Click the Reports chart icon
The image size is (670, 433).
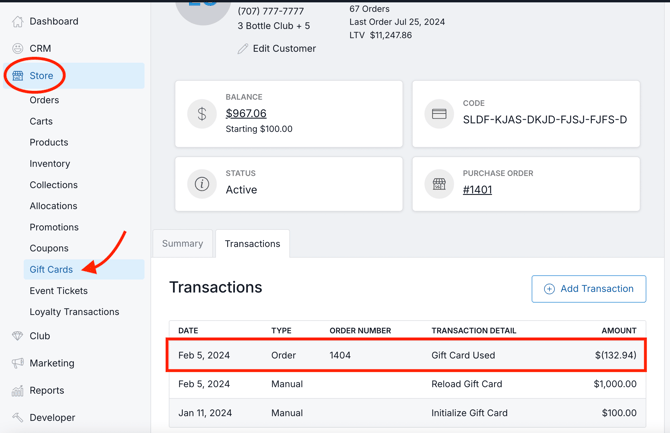pyautogui.click(x=18, y=391)
